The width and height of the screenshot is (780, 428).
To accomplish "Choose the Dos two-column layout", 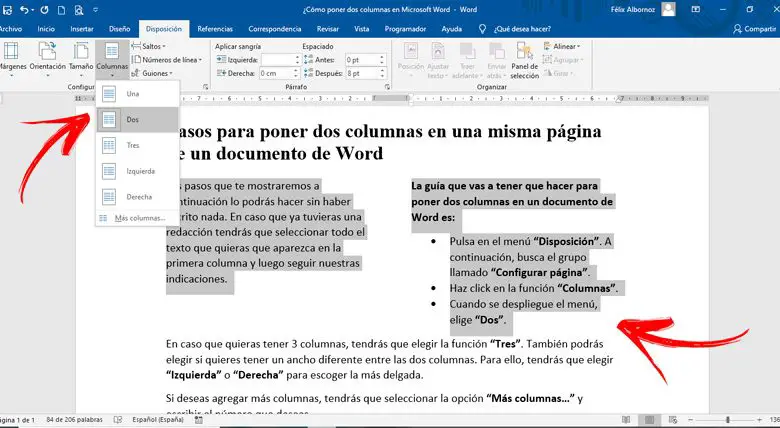I will click(x=137, y=119).
